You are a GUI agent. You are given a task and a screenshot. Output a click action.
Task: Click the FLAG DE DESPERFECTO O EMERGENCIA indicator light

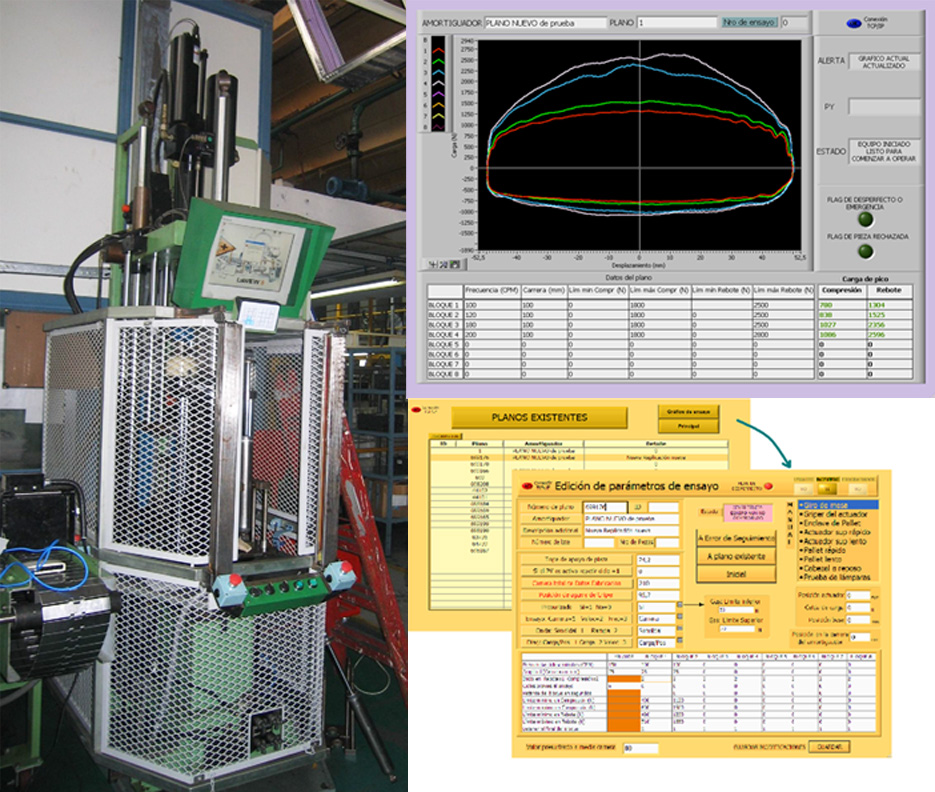865,219
